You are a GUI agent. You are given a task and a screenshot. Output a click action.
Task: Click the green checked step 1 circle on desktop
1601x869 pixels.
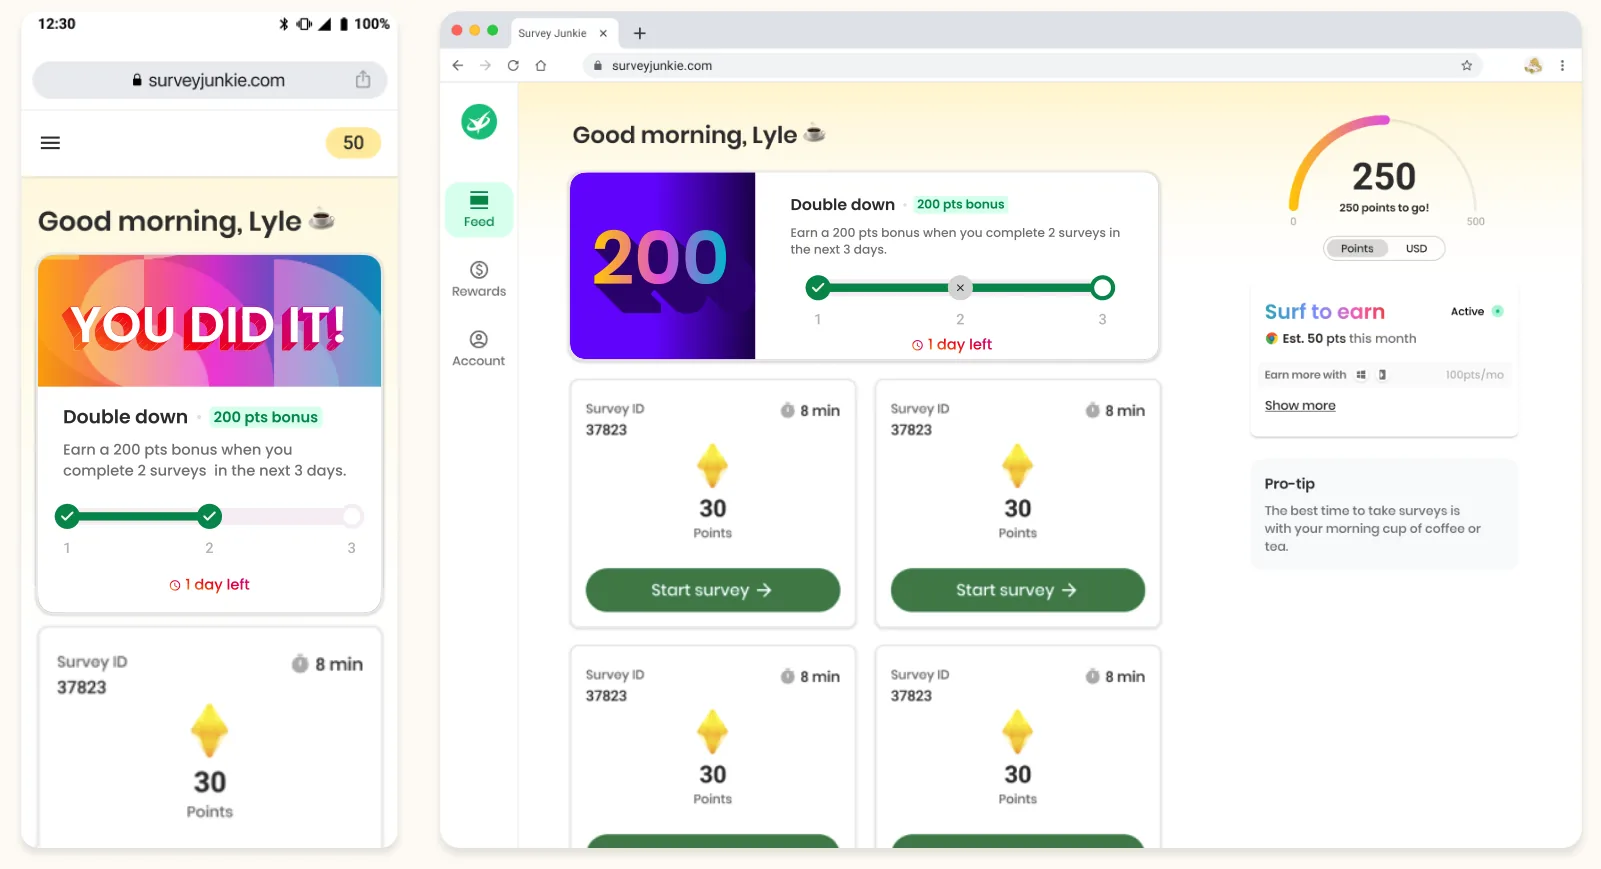pos(818,288)
